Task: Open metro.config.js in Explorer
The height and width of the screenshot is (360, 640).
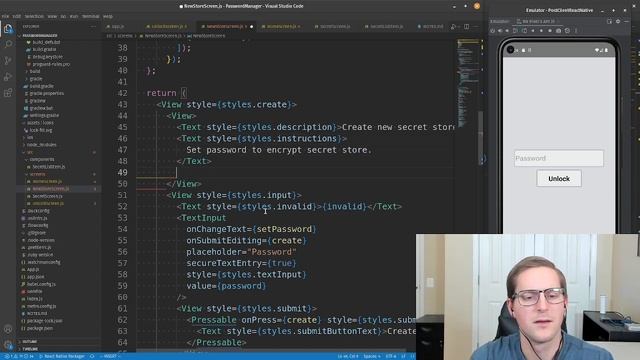Action: pos(39,306)
